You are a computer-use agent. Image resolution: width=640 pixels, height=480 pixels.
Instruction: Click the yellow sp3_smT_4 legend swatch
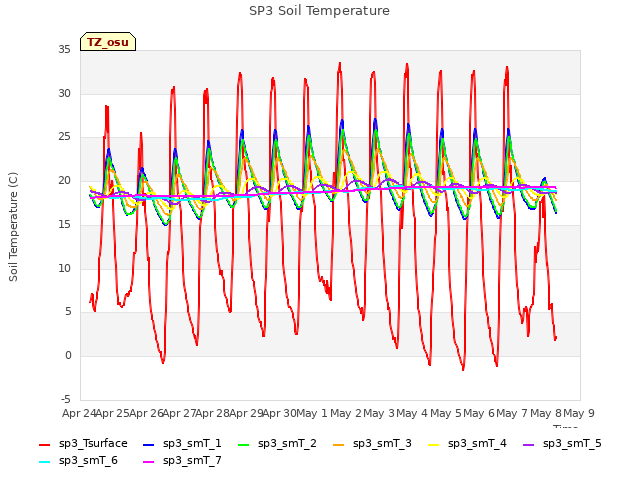[x=433, y=444]
